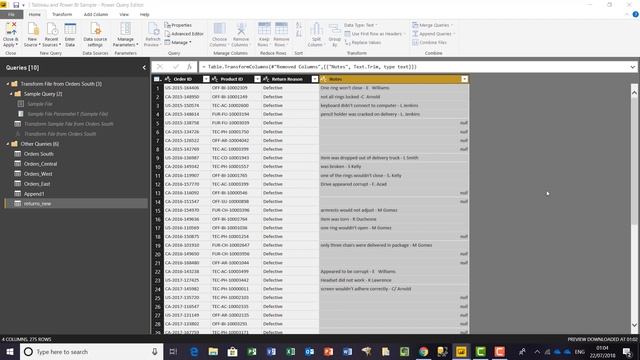This screenshot has height=360, width=640.
Task: Collapse the Queries pane with chevron
Action: (144, 67)
